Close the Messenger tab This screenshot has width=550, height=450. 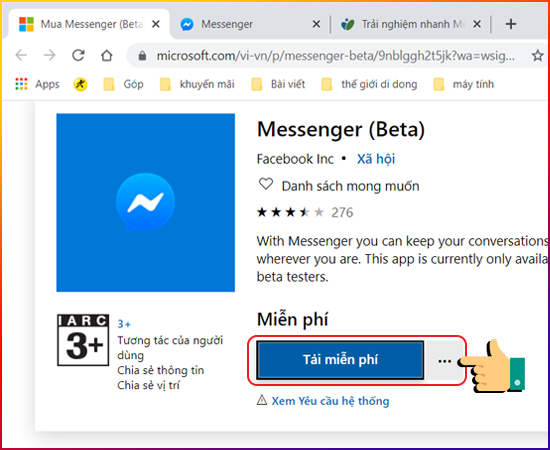(316, 24)
